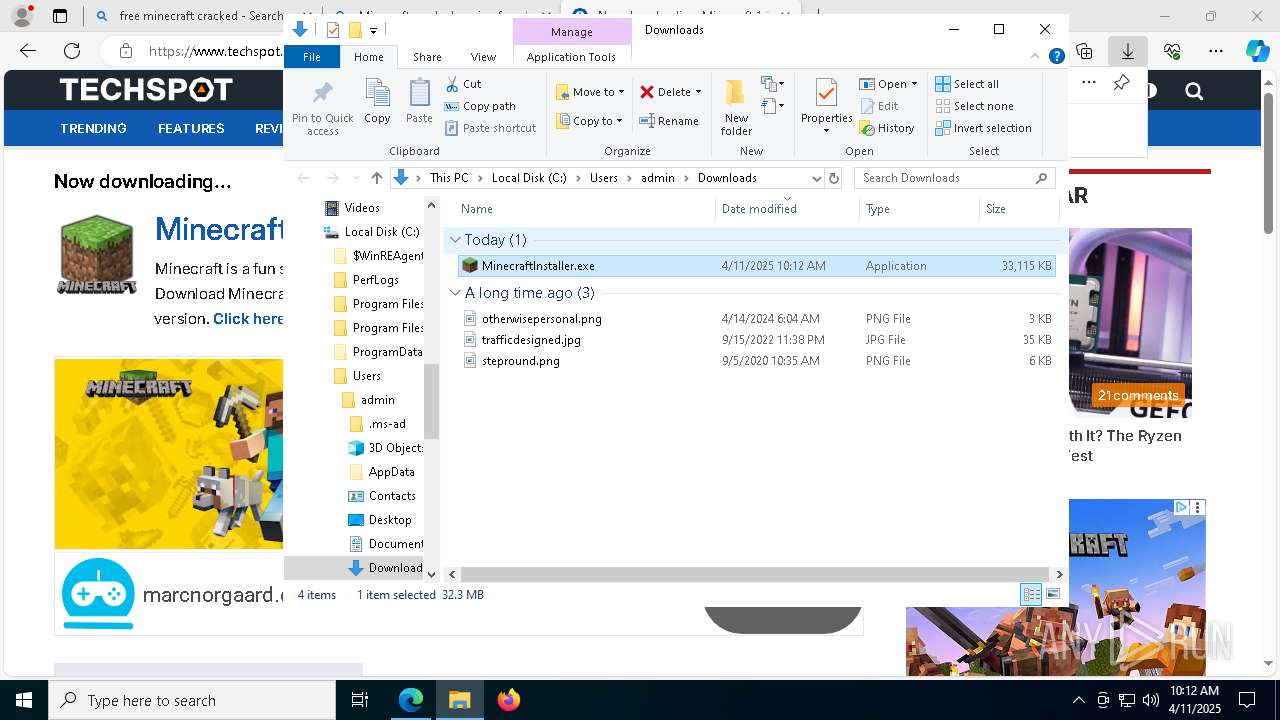Image resolution: width=1280 pixels, height=720 pixels.
Task: Click the Edit ribbon button
Action: tap(878, 106)
